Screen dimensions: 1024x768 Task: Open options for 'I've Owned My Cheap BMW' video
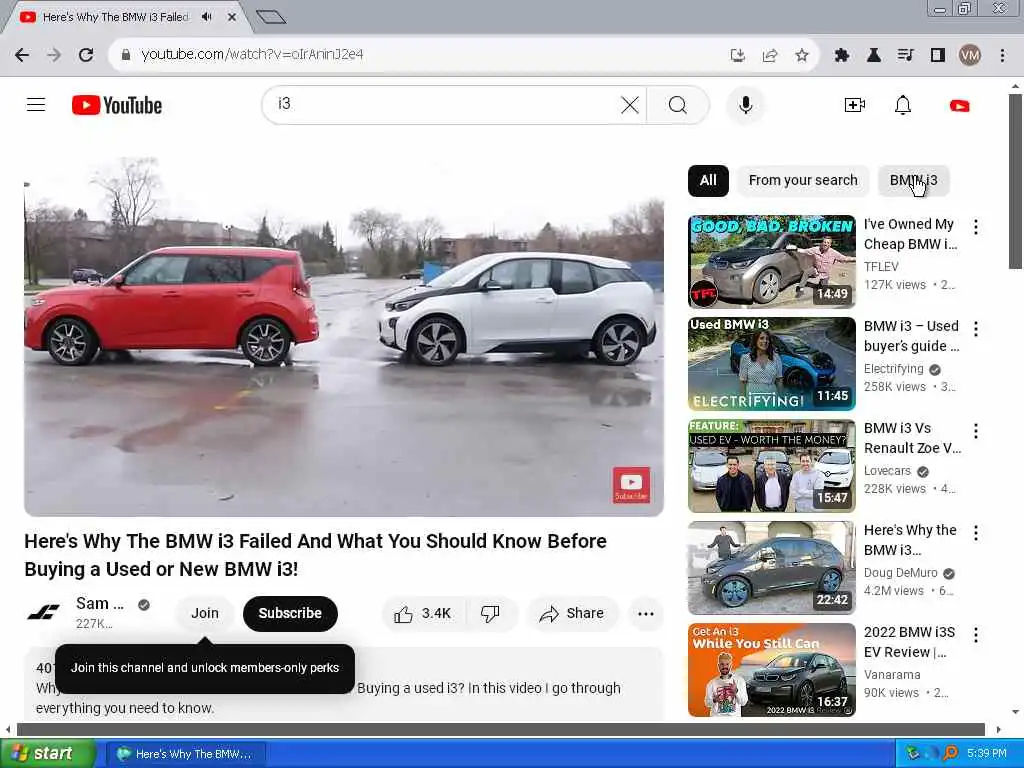[976, 227]
